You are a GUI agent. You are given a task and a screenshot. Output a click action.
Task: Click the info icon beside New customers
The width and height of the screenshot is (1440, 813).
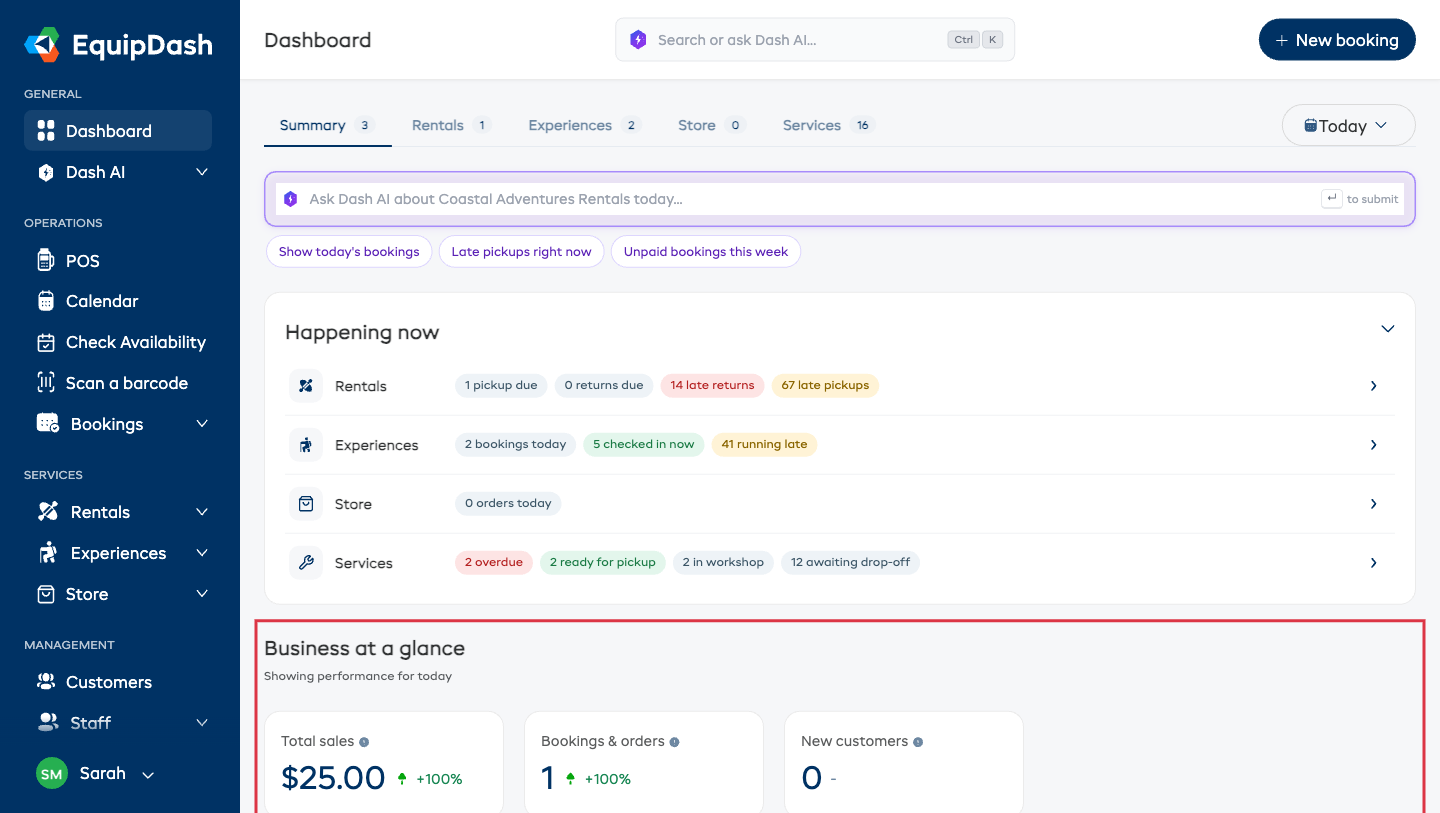click(918, 742)
